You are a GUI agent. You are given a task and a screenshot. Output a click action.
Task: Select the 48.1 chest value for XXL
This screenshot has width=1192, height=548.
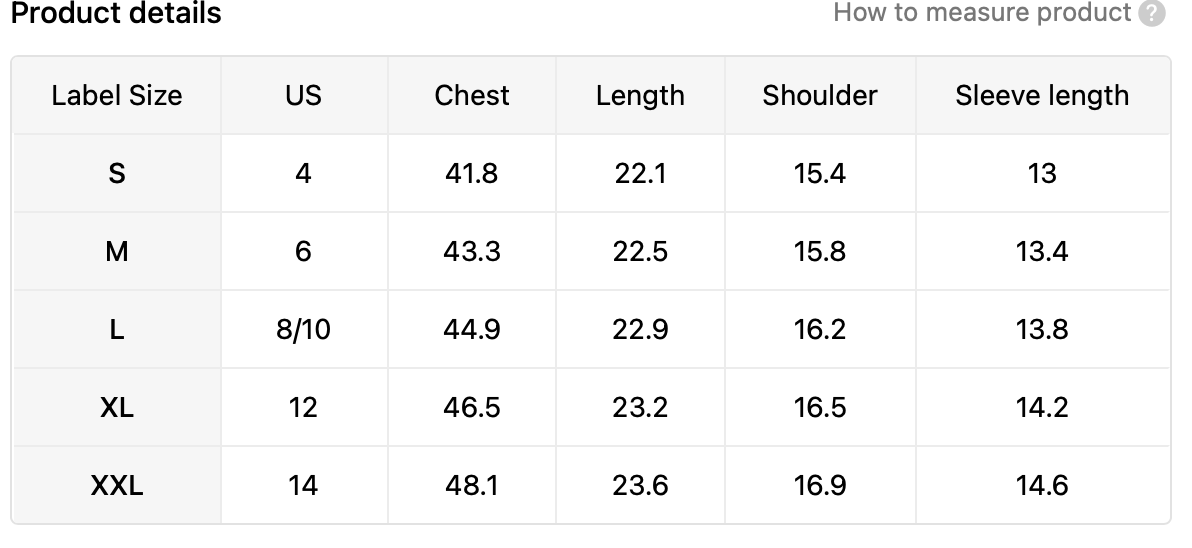click(472, 486)
